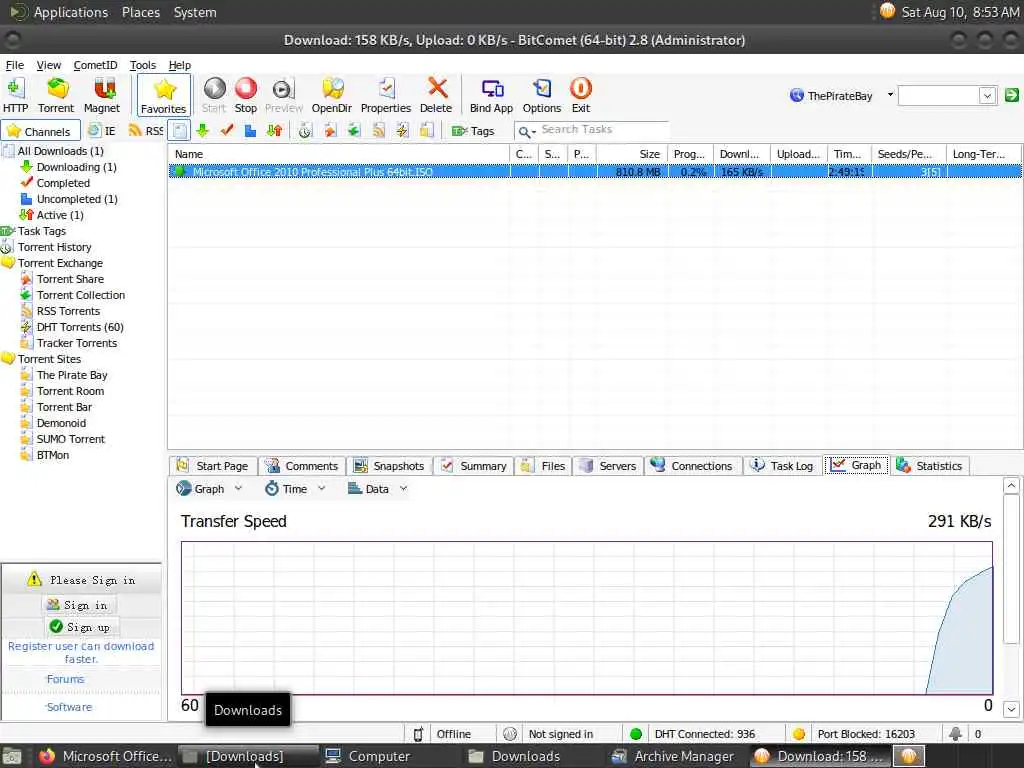
Task: Open BitComet Options
Action: (x=542, y=95)
